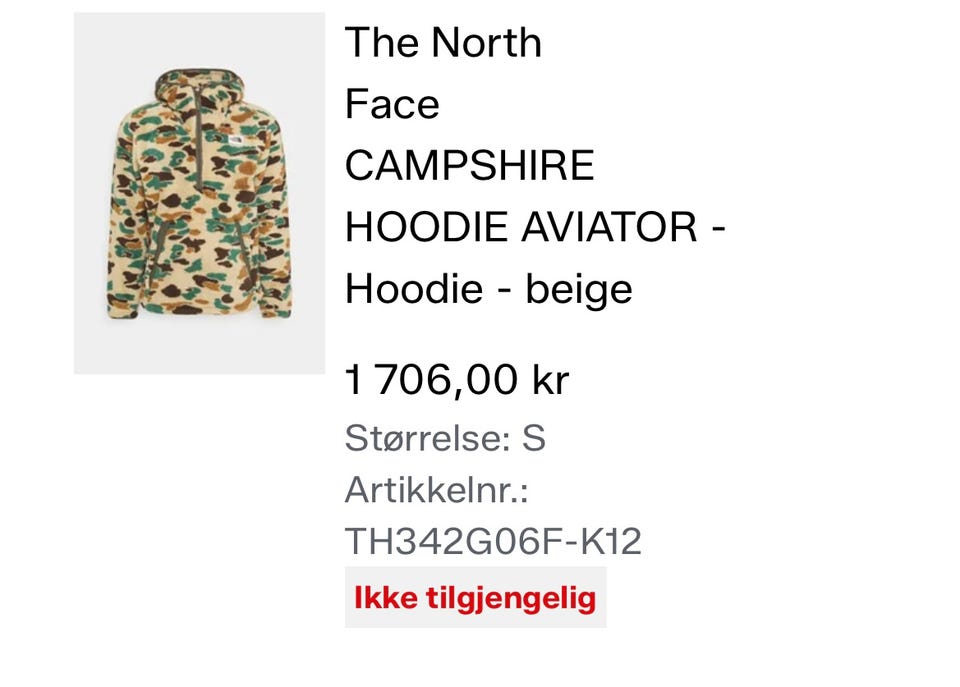Click the 'Hoodie - beige' description text
The width and height of the screenshot is (960, 687).
coord(489,288)
